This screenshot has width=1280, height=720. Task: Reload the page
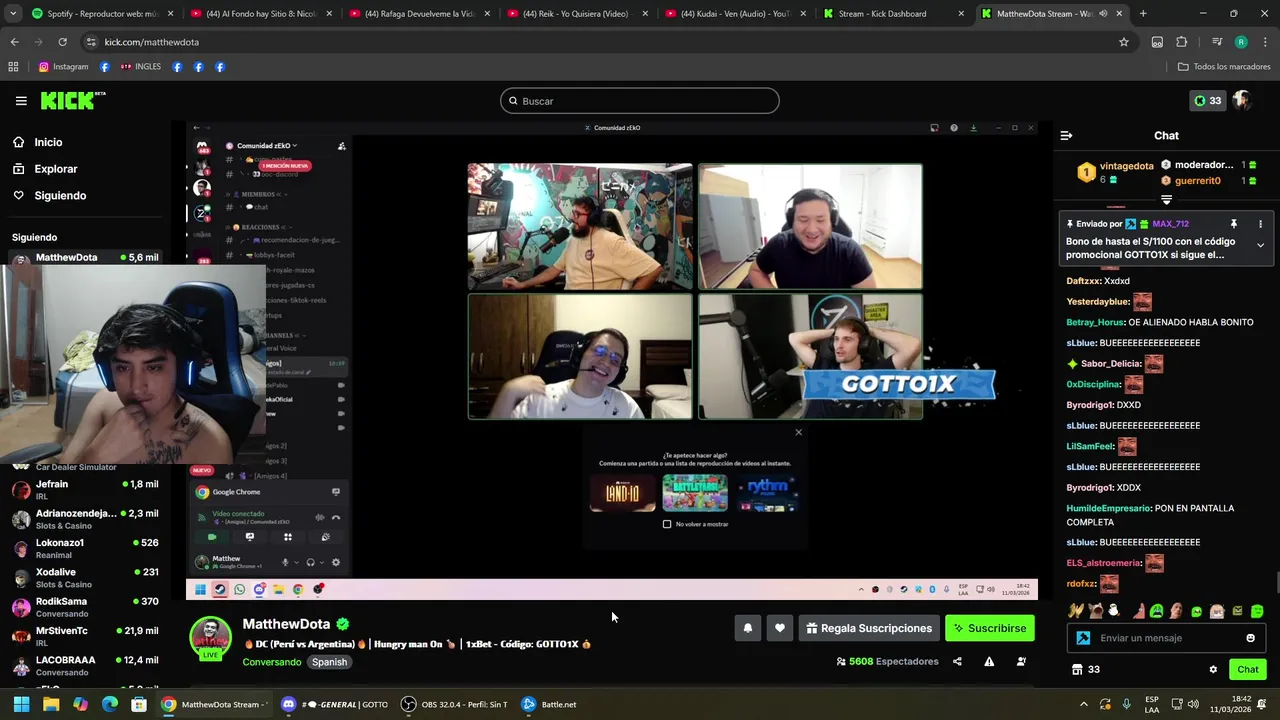(62, 42)
